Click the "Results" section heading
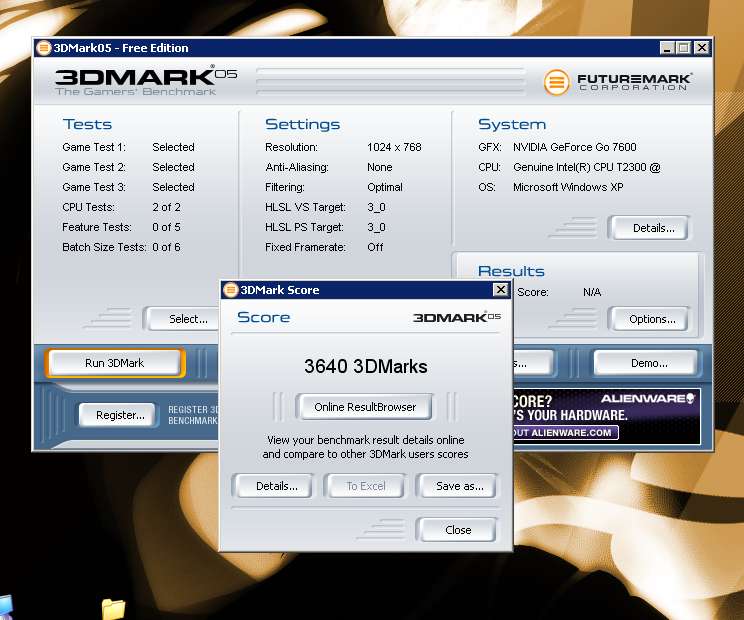Screen dimensions: 744x620 [x=511, y=271]
